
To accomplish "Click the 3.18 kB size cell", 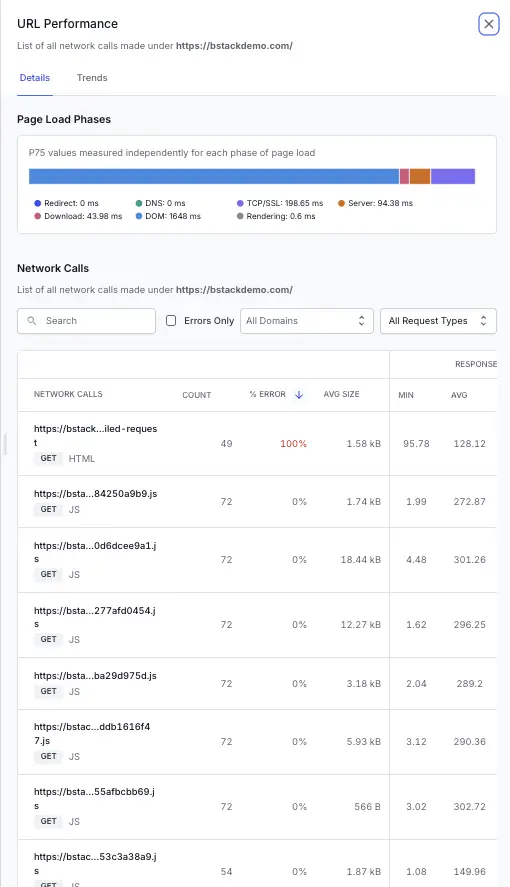I will click(x=364, y=683).
